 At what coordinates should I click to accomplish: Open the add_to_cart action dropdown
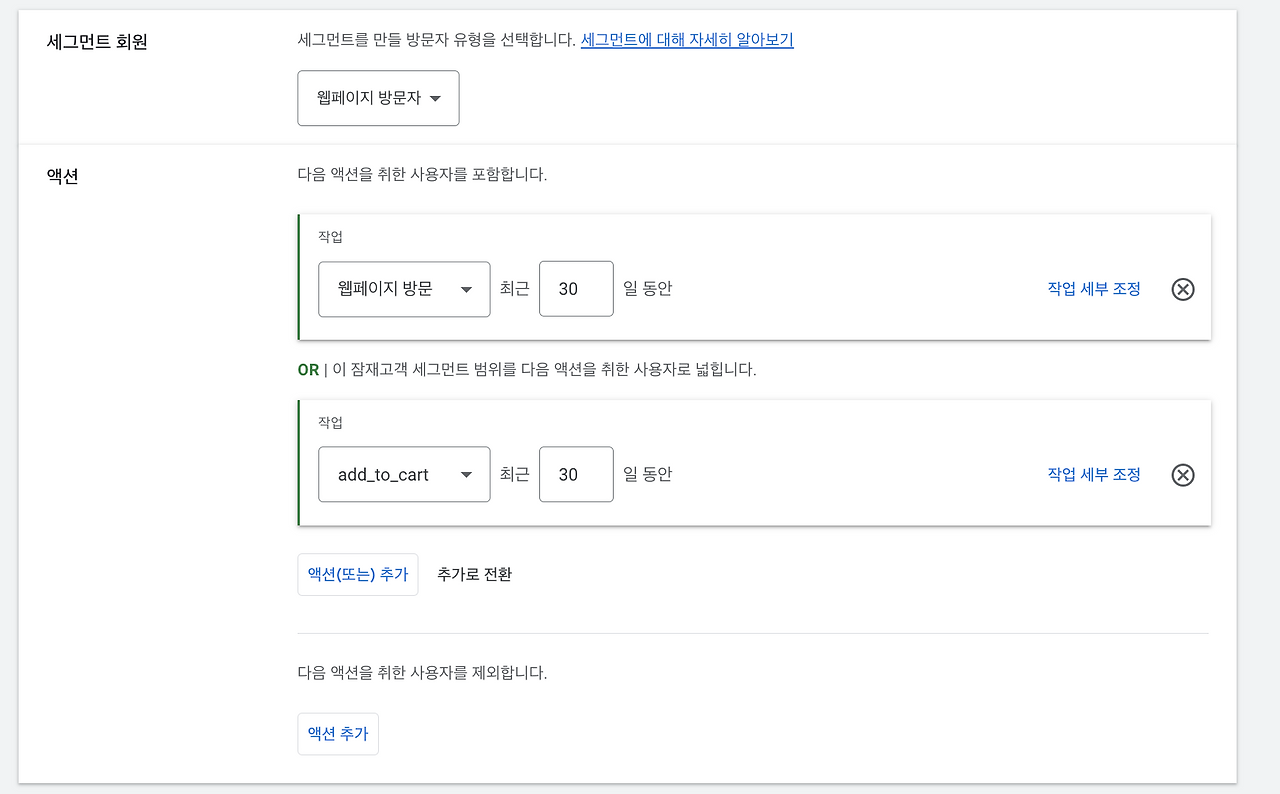tap(404, 475)
